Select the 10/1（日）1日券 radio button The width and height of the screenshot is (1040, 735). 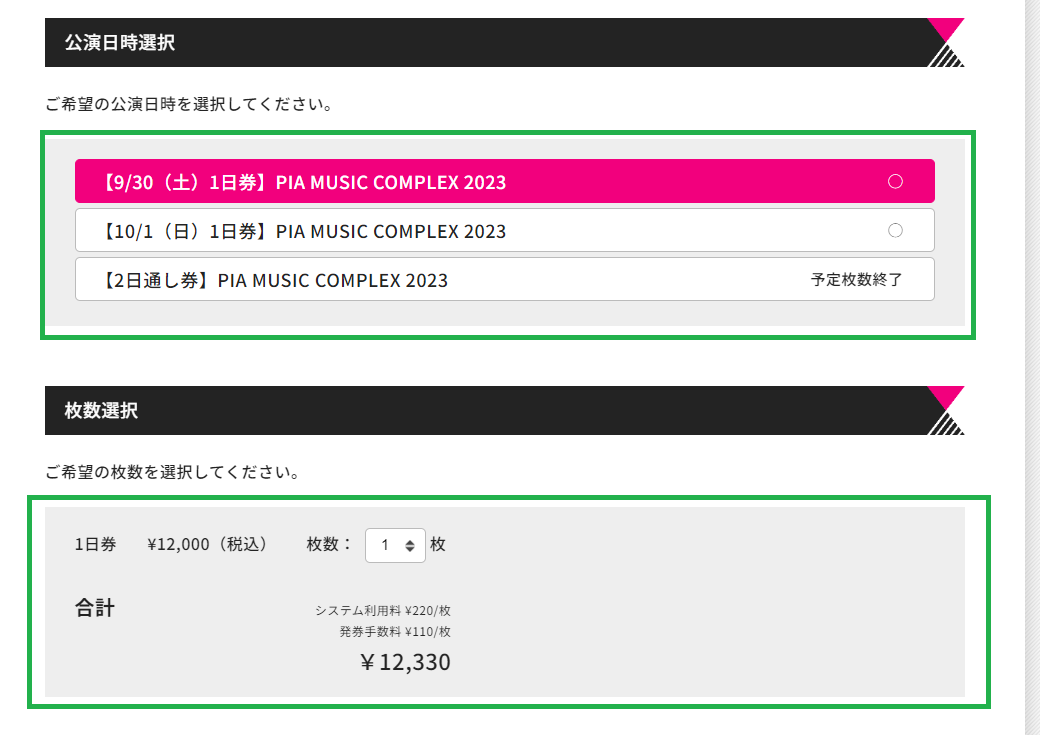(895, 230)
